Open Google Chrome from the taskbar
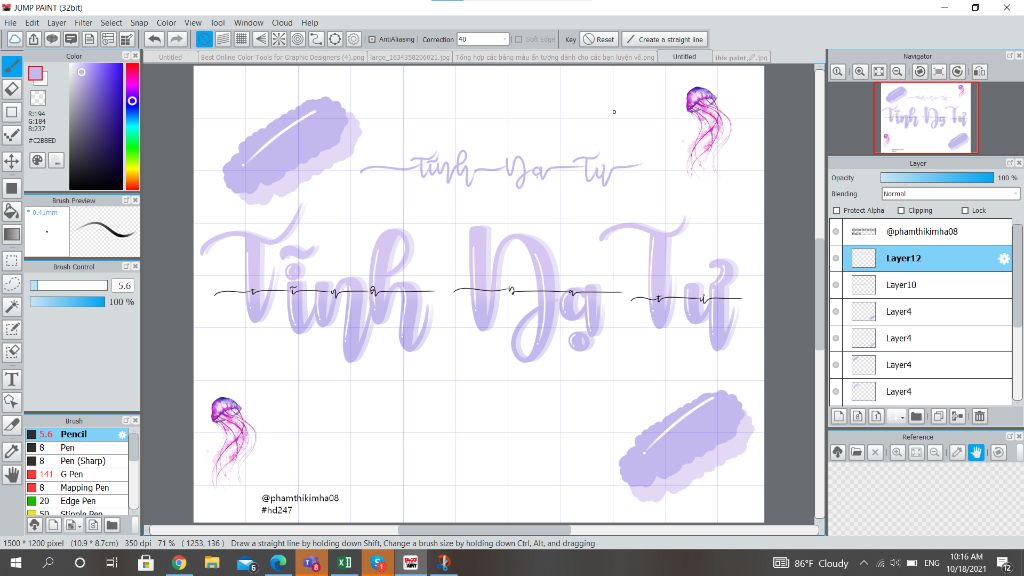Viewport: 1024px width, 576px height. (179, 562)
